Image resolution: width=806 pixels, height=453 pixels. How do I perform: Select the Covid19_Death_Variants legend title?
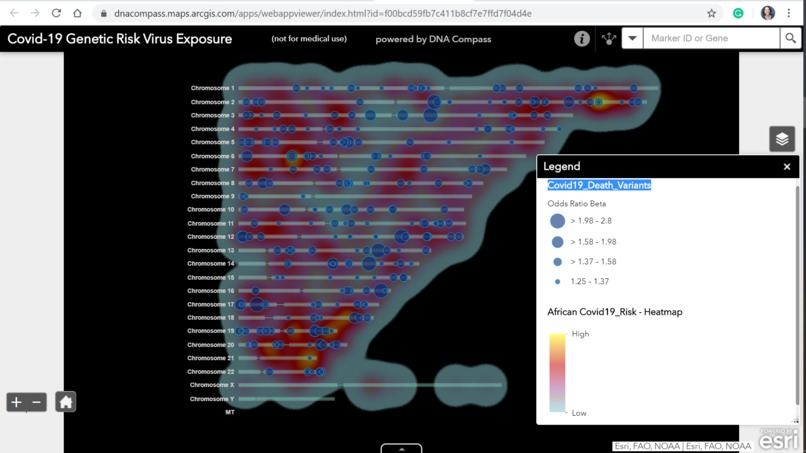pyautogui.click(x=599, y=185)
